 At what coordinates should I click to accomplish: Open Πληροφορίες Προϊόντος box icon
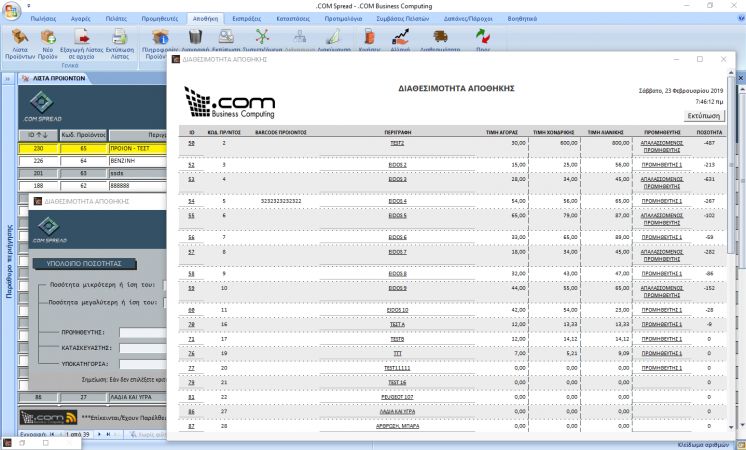160,37
